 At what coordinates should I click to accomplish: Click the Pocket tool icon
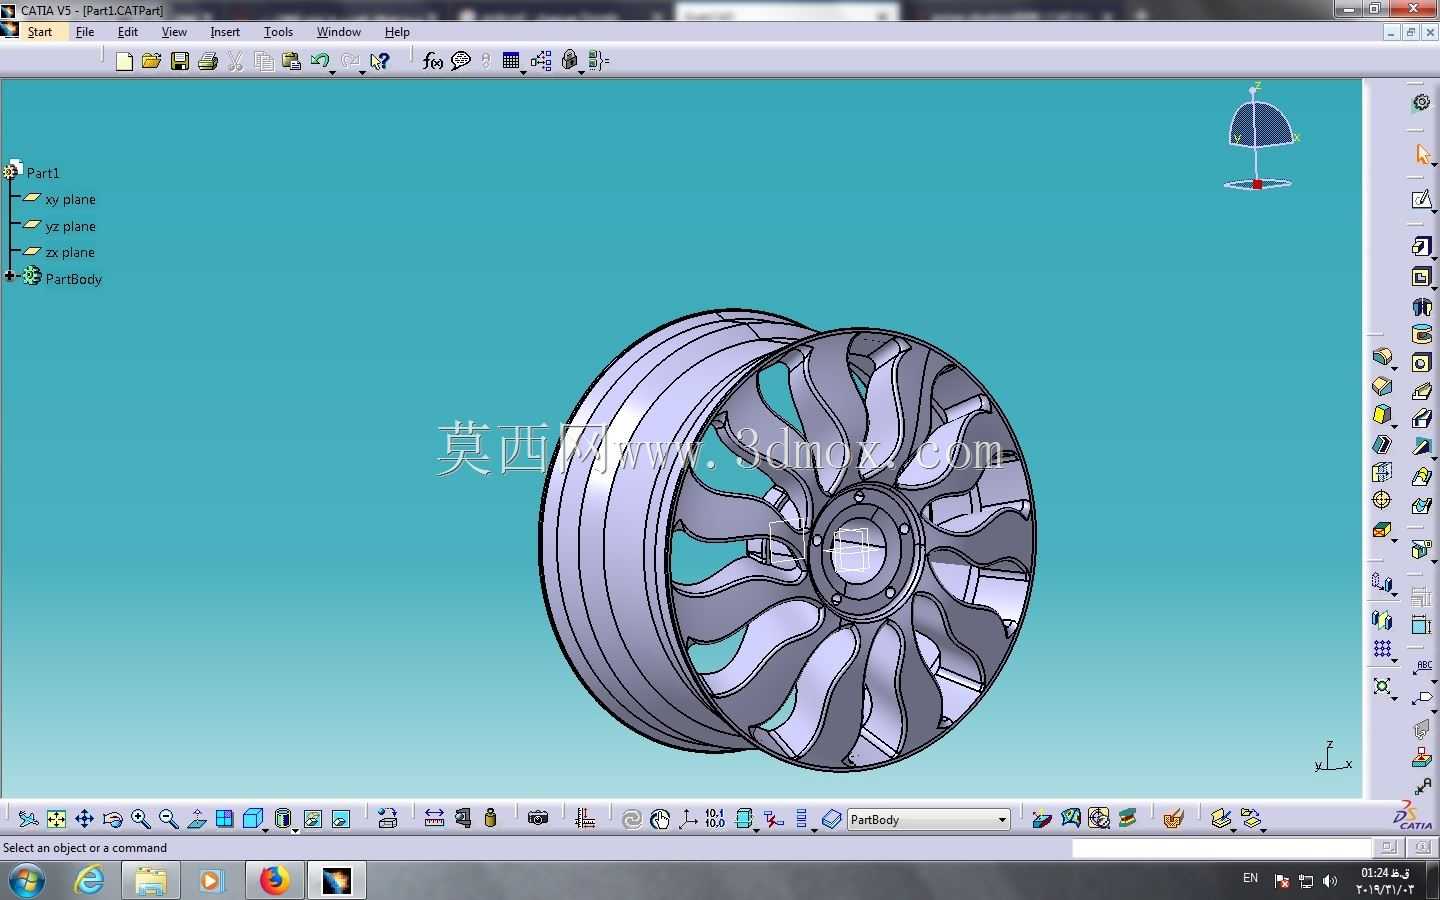pyautogui.click(x=1421, y=277)
